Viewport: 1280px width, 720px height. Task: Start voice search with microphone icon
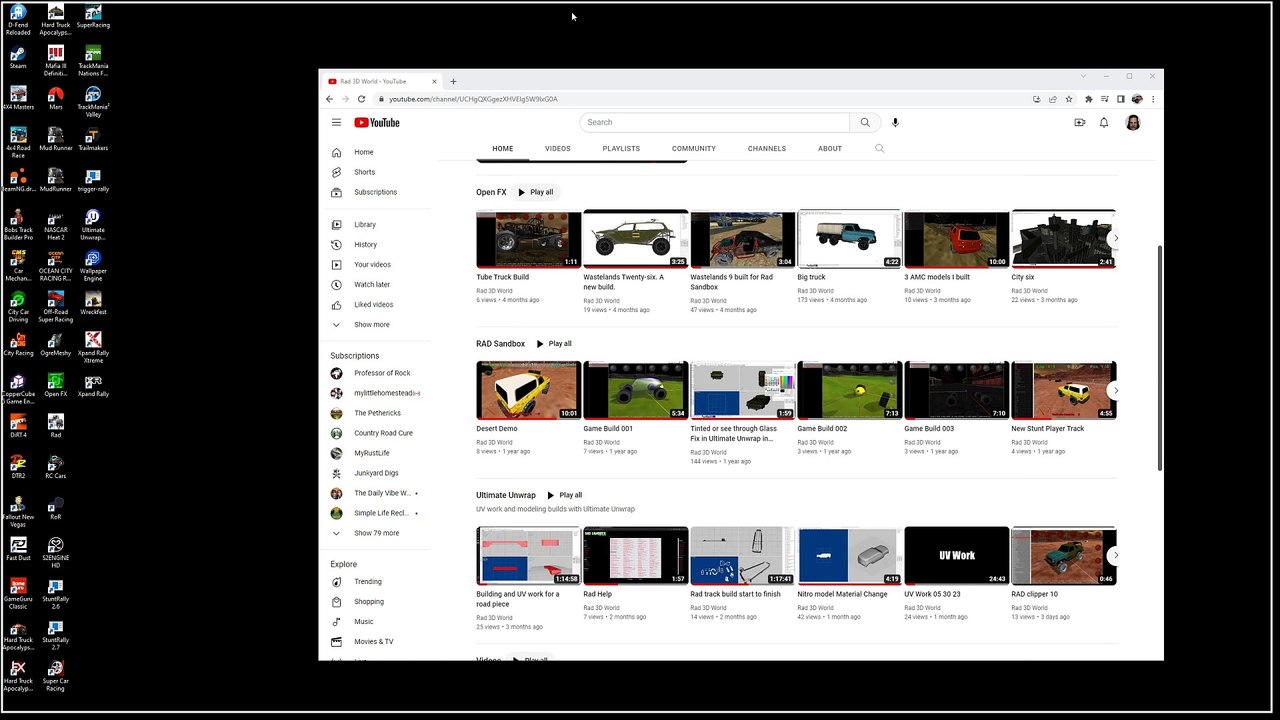(895, 122)
